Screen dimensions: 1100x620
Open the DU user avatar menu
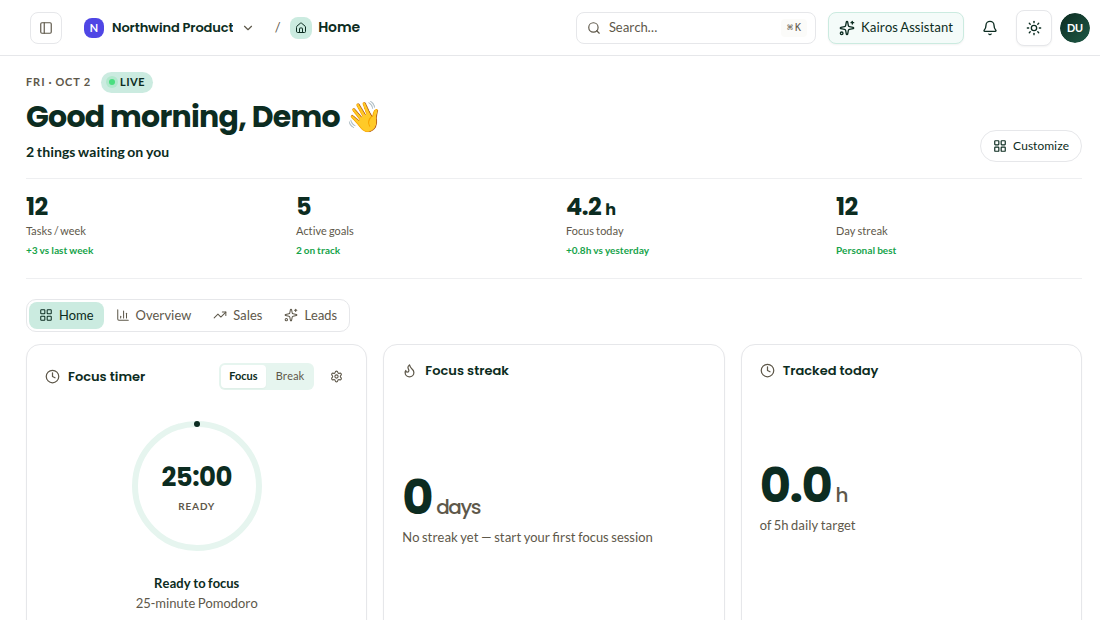(1075, 28)
